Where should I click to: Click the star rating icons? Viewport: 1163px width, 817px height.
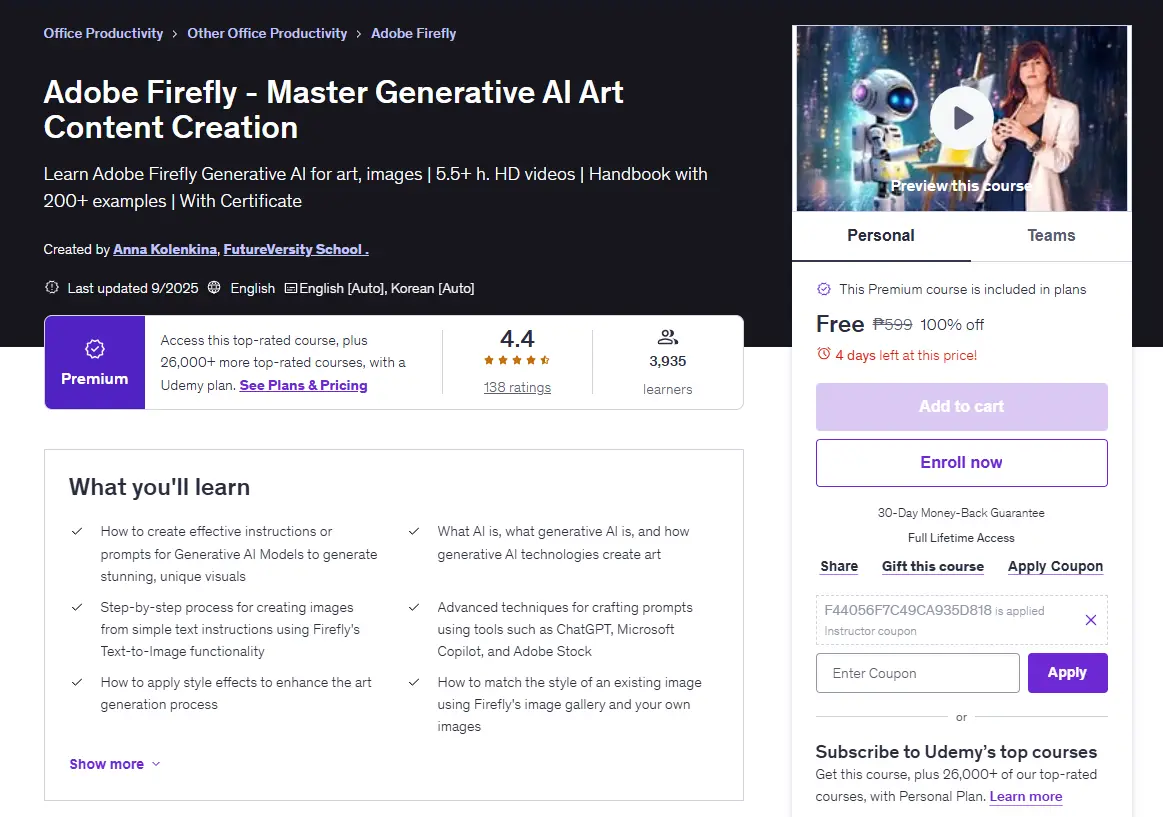click(x=517, y=360)
